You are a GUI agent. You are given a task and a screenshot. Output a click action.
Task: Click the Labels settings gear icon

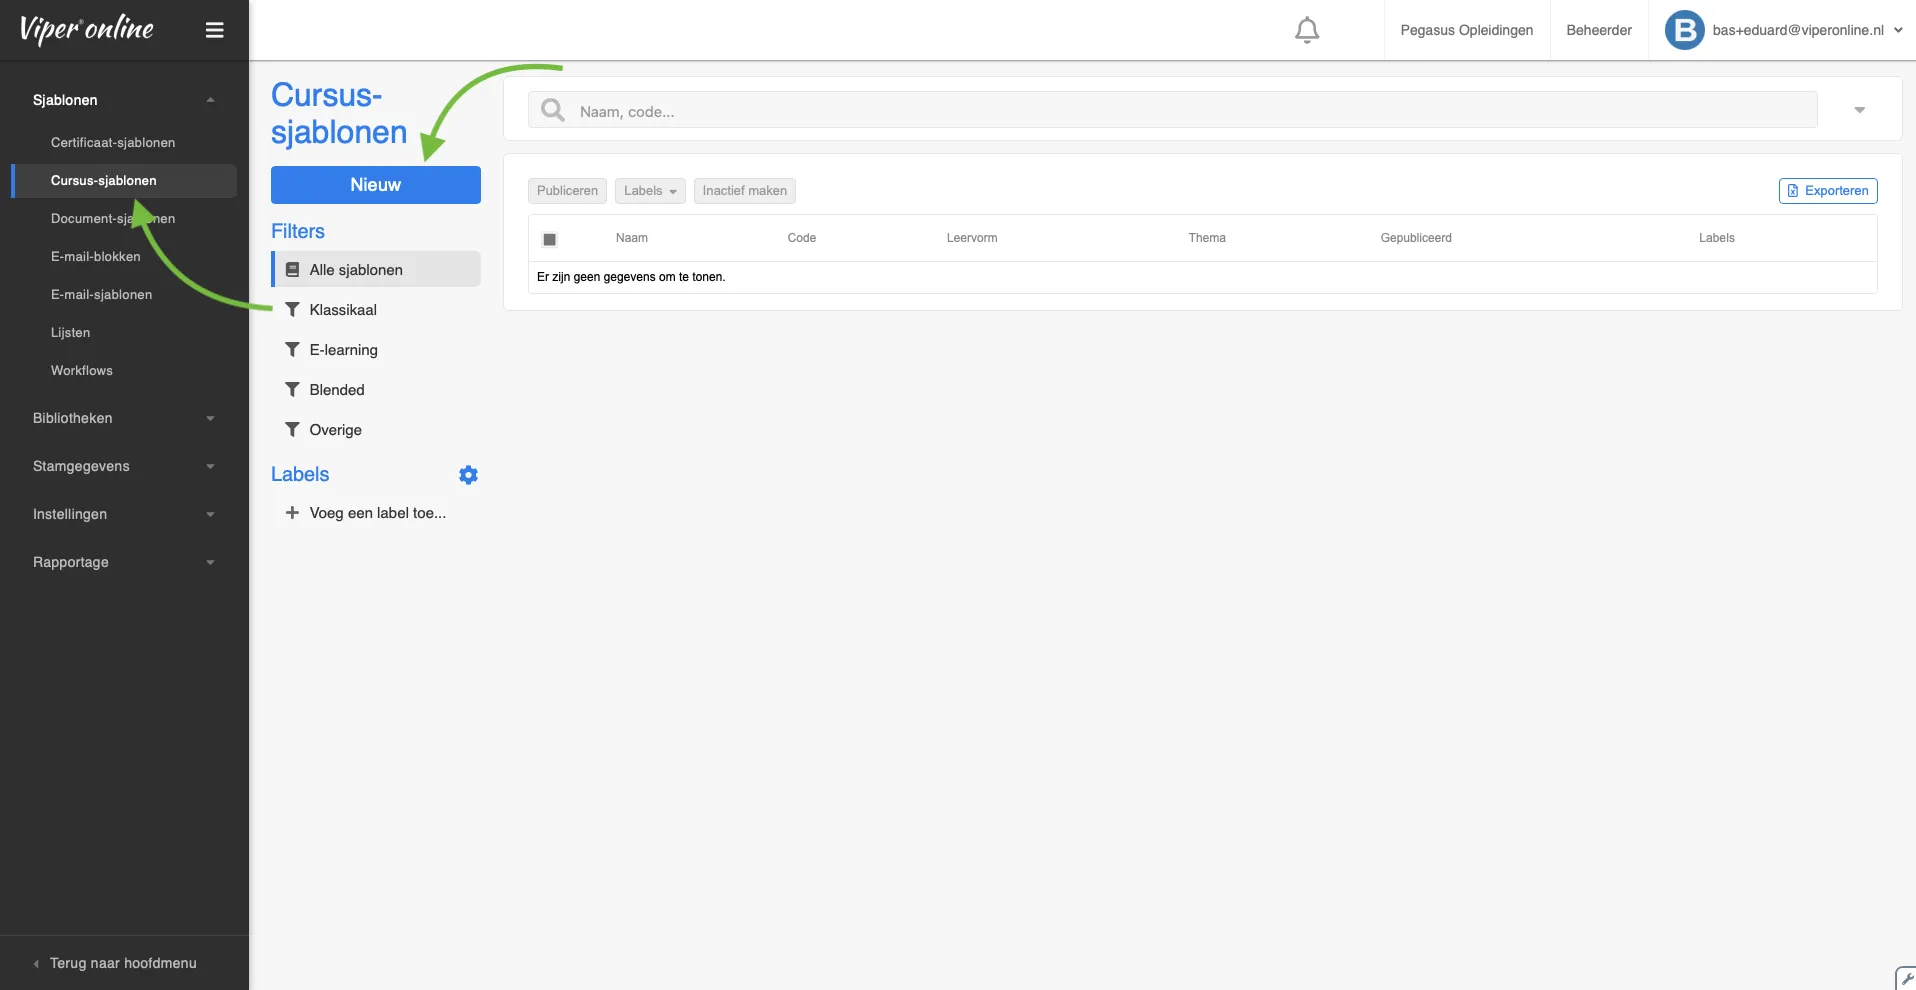click(x=468, y=475)
